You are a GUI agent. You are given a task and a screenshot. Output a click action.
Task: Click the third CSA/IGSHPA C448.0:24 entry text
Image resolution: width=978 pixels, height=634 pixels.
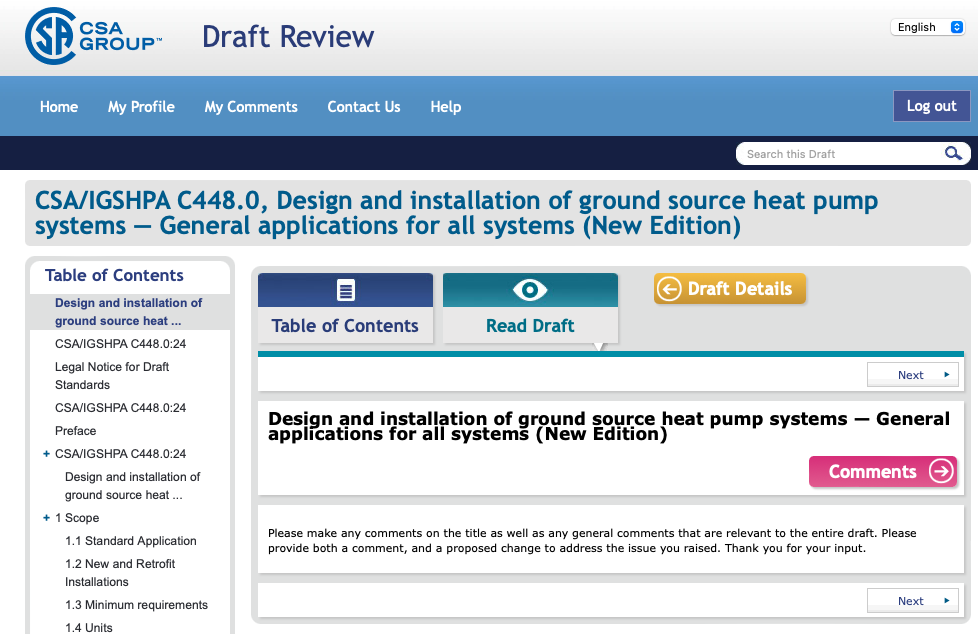120,454
